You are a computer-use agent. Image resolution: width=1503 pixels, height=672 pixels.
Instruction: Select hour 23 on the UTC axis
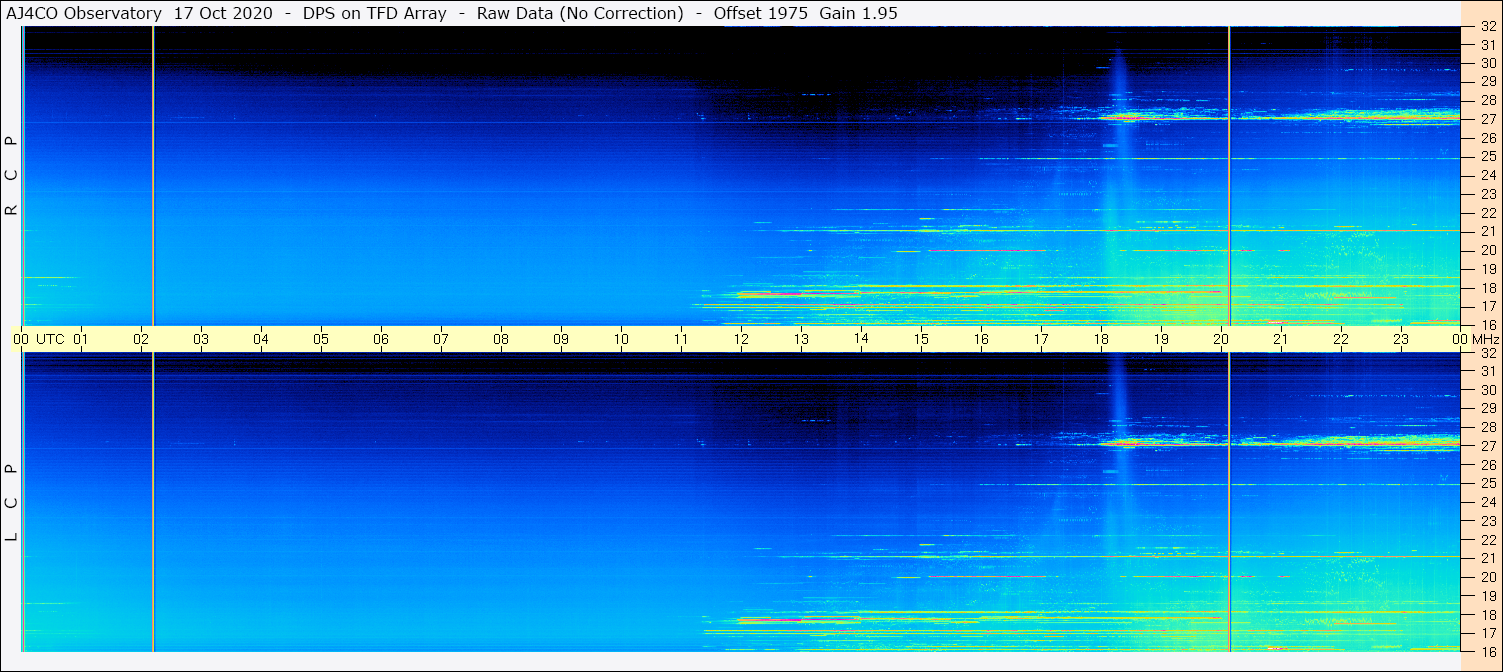[x=1401, y=339]
